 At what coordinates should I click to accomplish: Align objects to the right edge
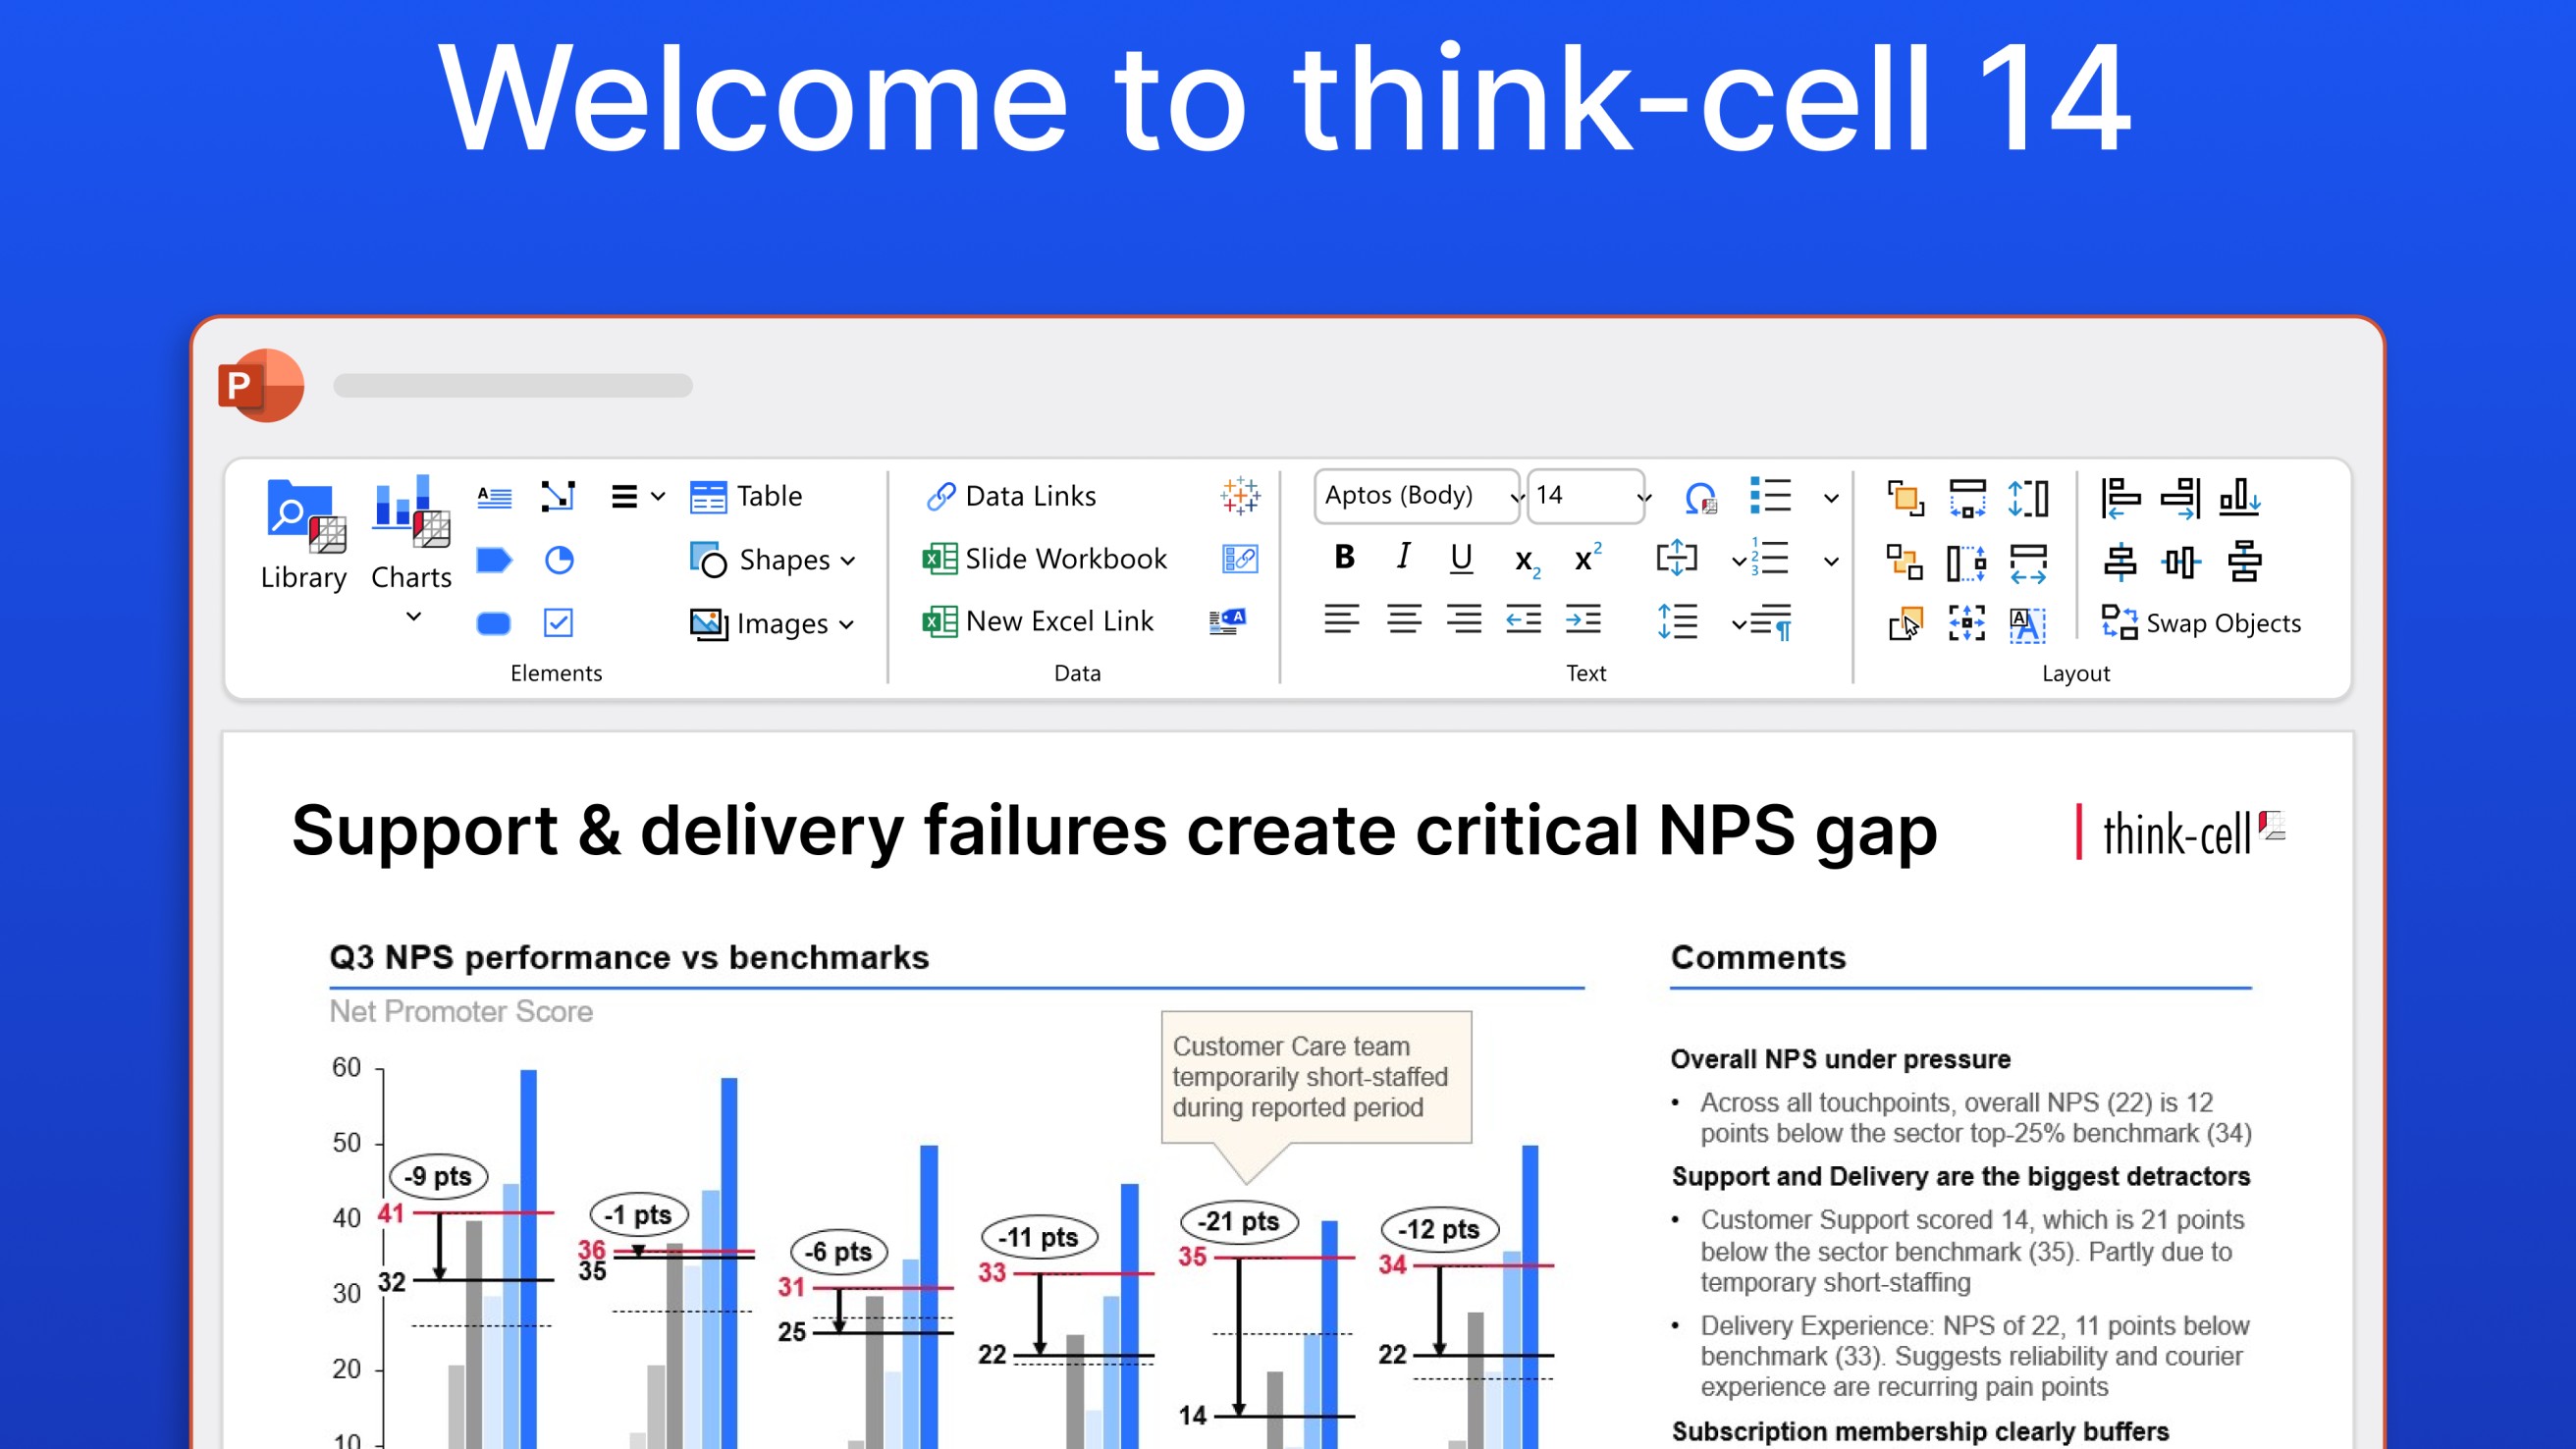tap(2181, 497)
